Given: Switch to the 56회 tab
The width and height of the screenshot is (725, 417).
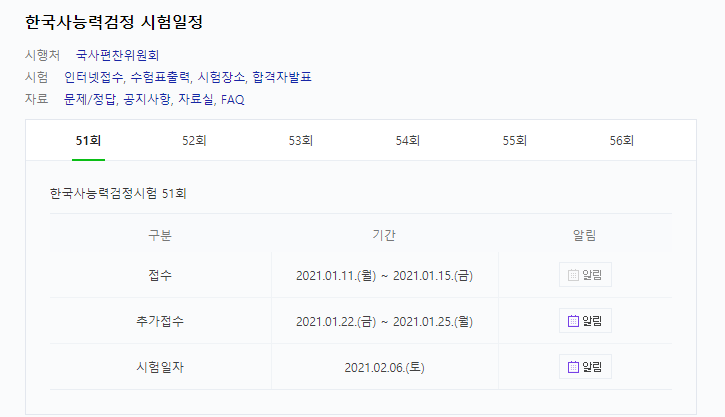Looking at the screenshot, I should tap(621, 141).
